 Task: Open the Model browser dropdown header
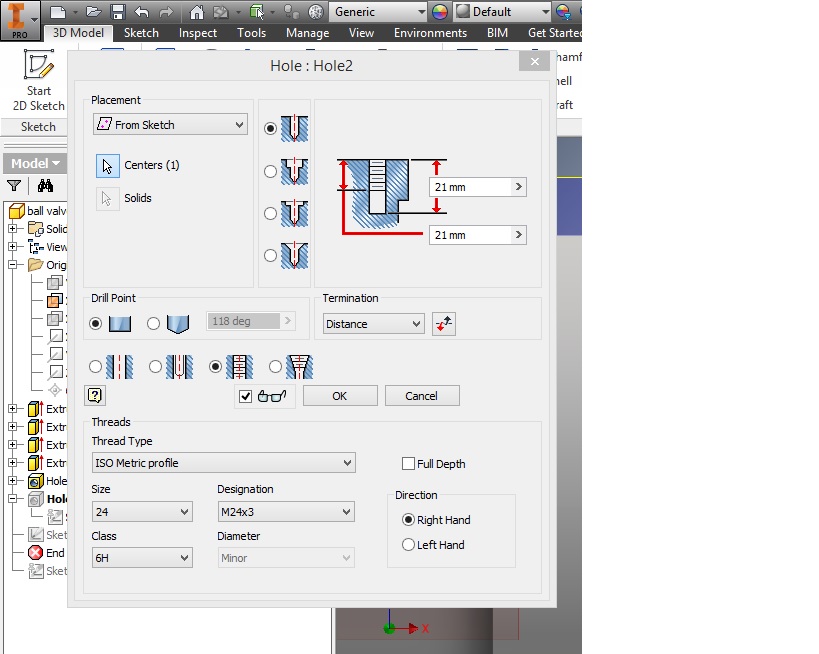tap(35, 164)
